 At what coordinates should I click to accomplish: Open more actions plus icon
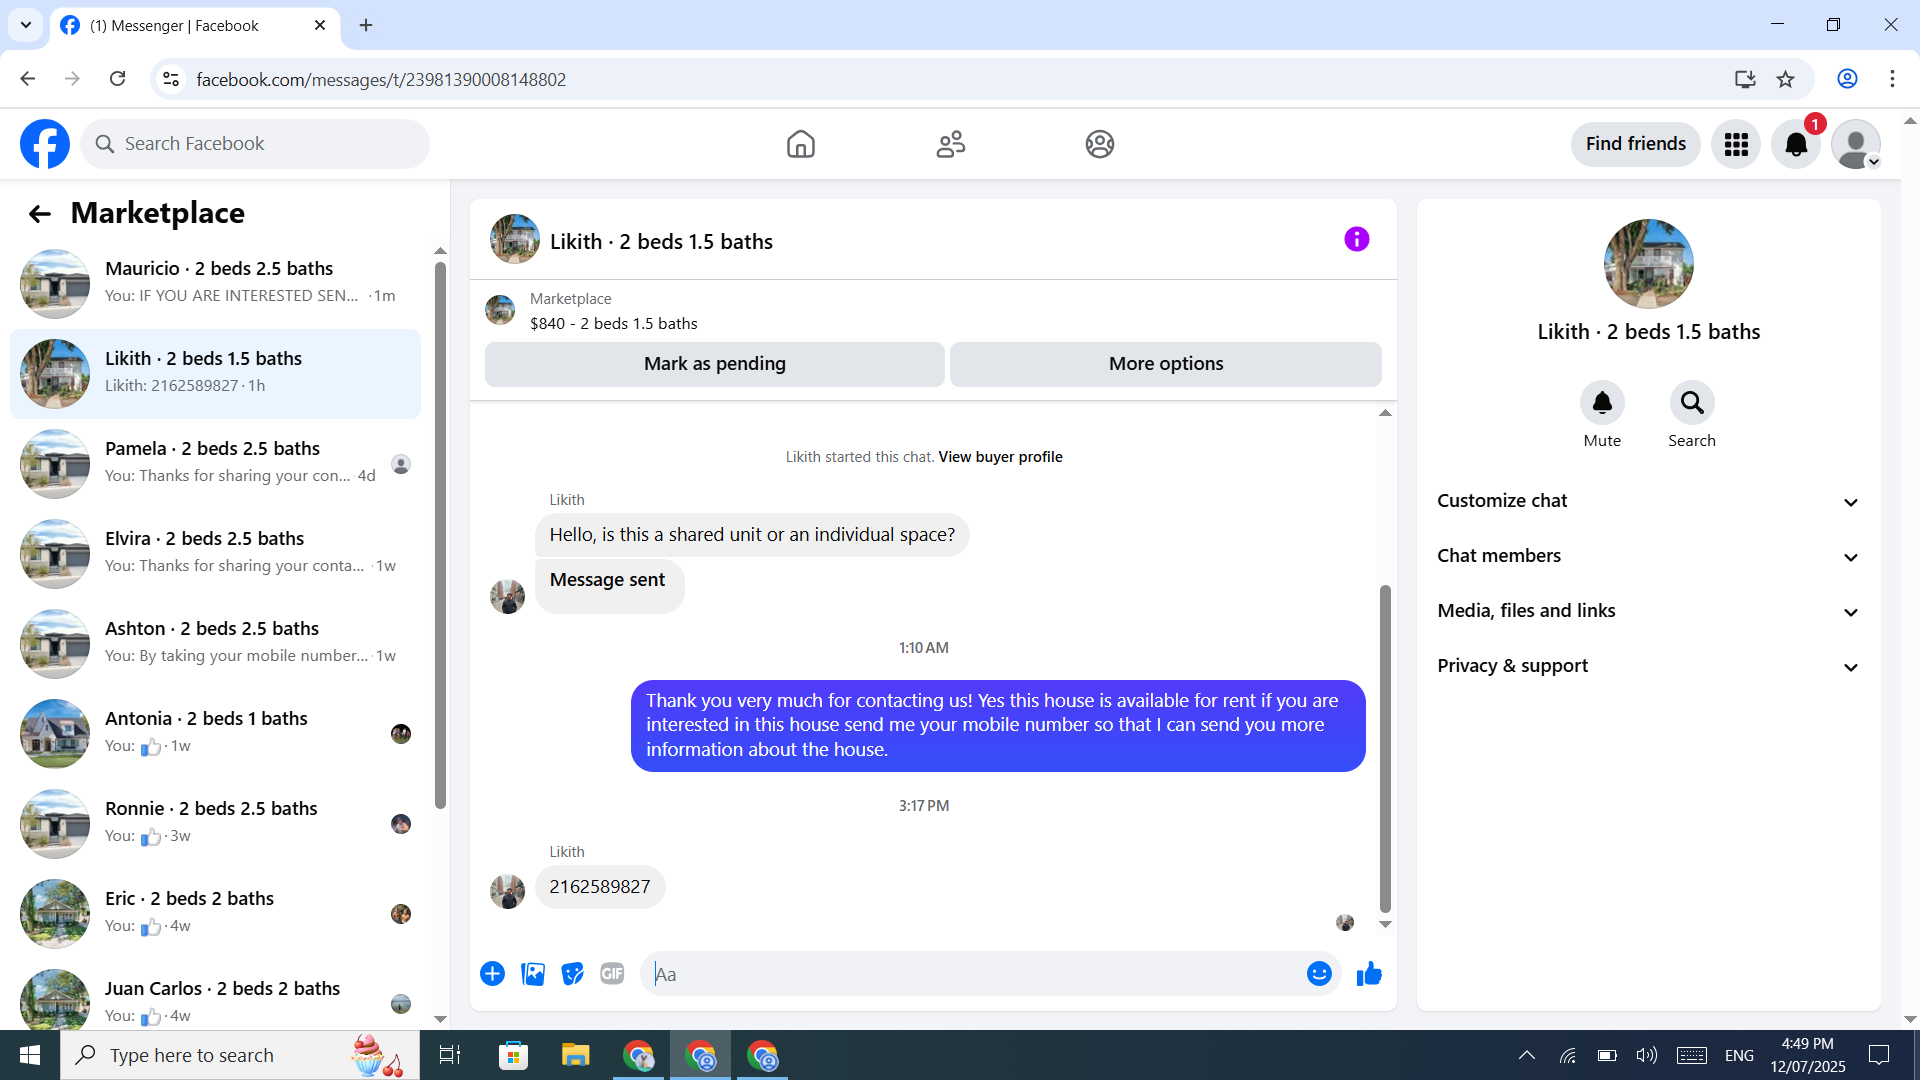492,973
